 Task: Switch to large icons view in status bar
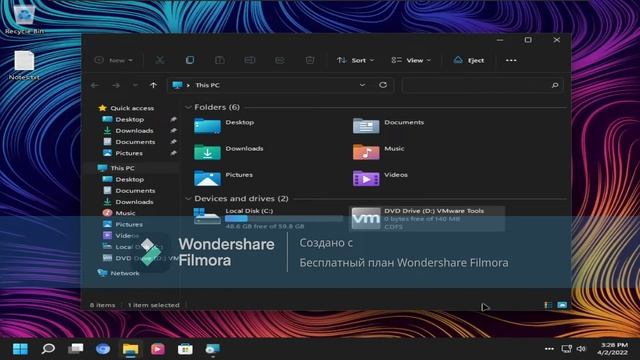pos(562,305)
